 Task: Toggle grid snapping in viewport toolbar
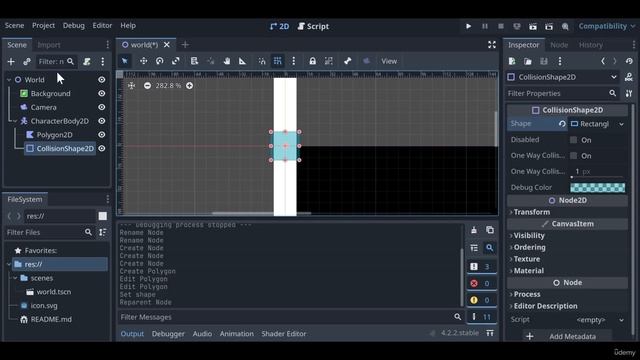278,61
